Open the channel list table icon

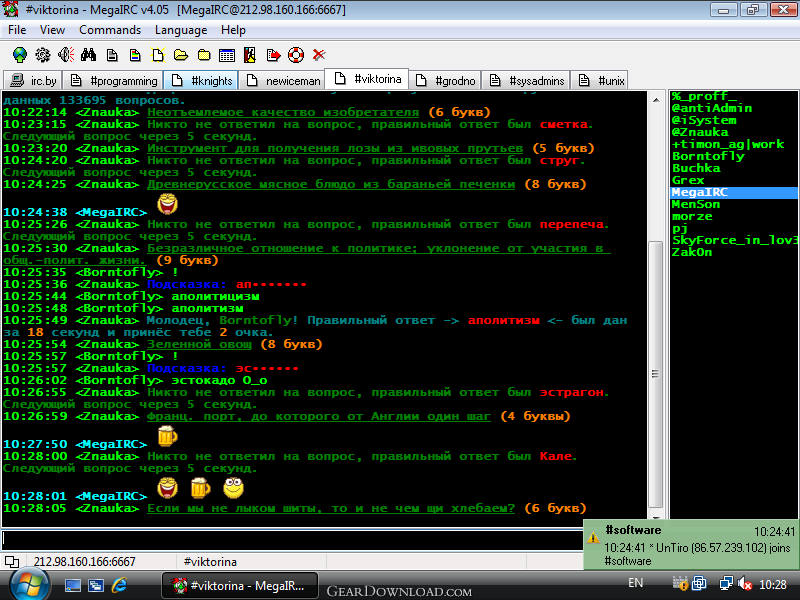pos(227,55)
